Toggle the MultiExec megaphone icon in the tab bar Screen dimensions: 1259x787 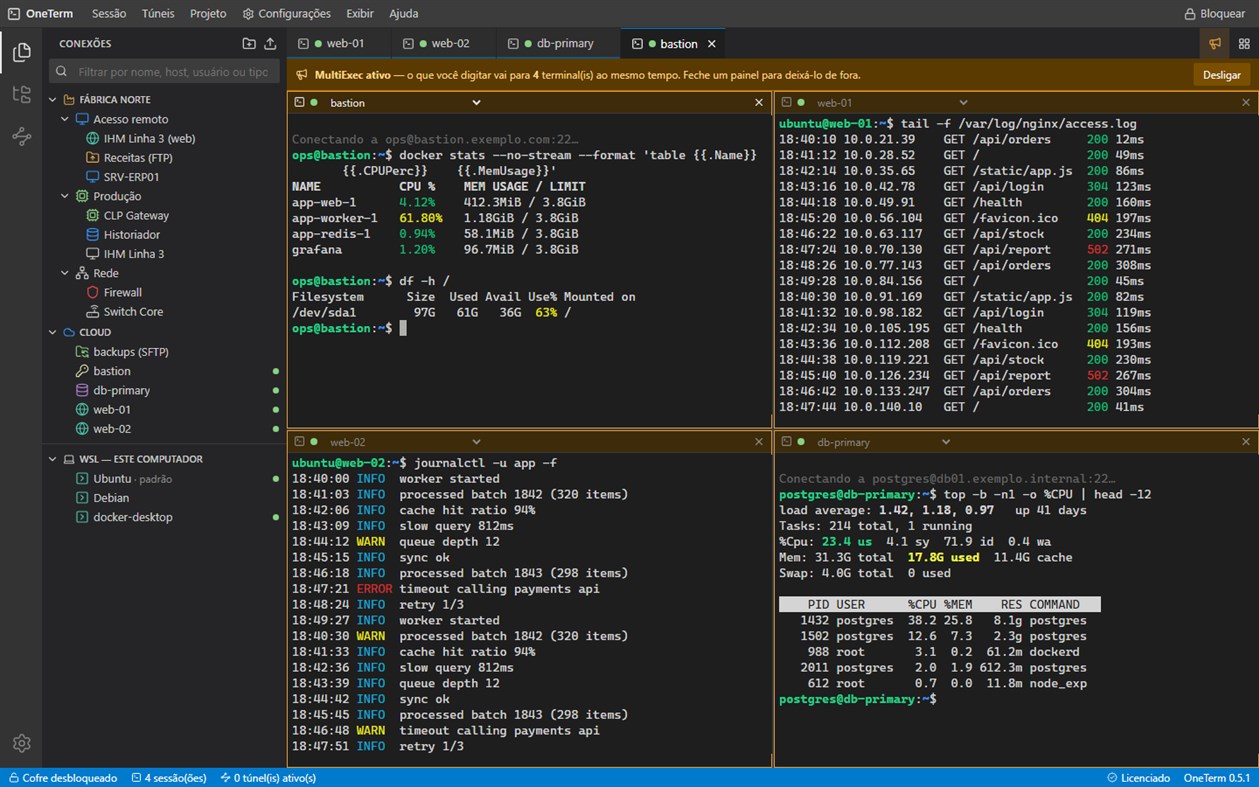(1214, 44)
